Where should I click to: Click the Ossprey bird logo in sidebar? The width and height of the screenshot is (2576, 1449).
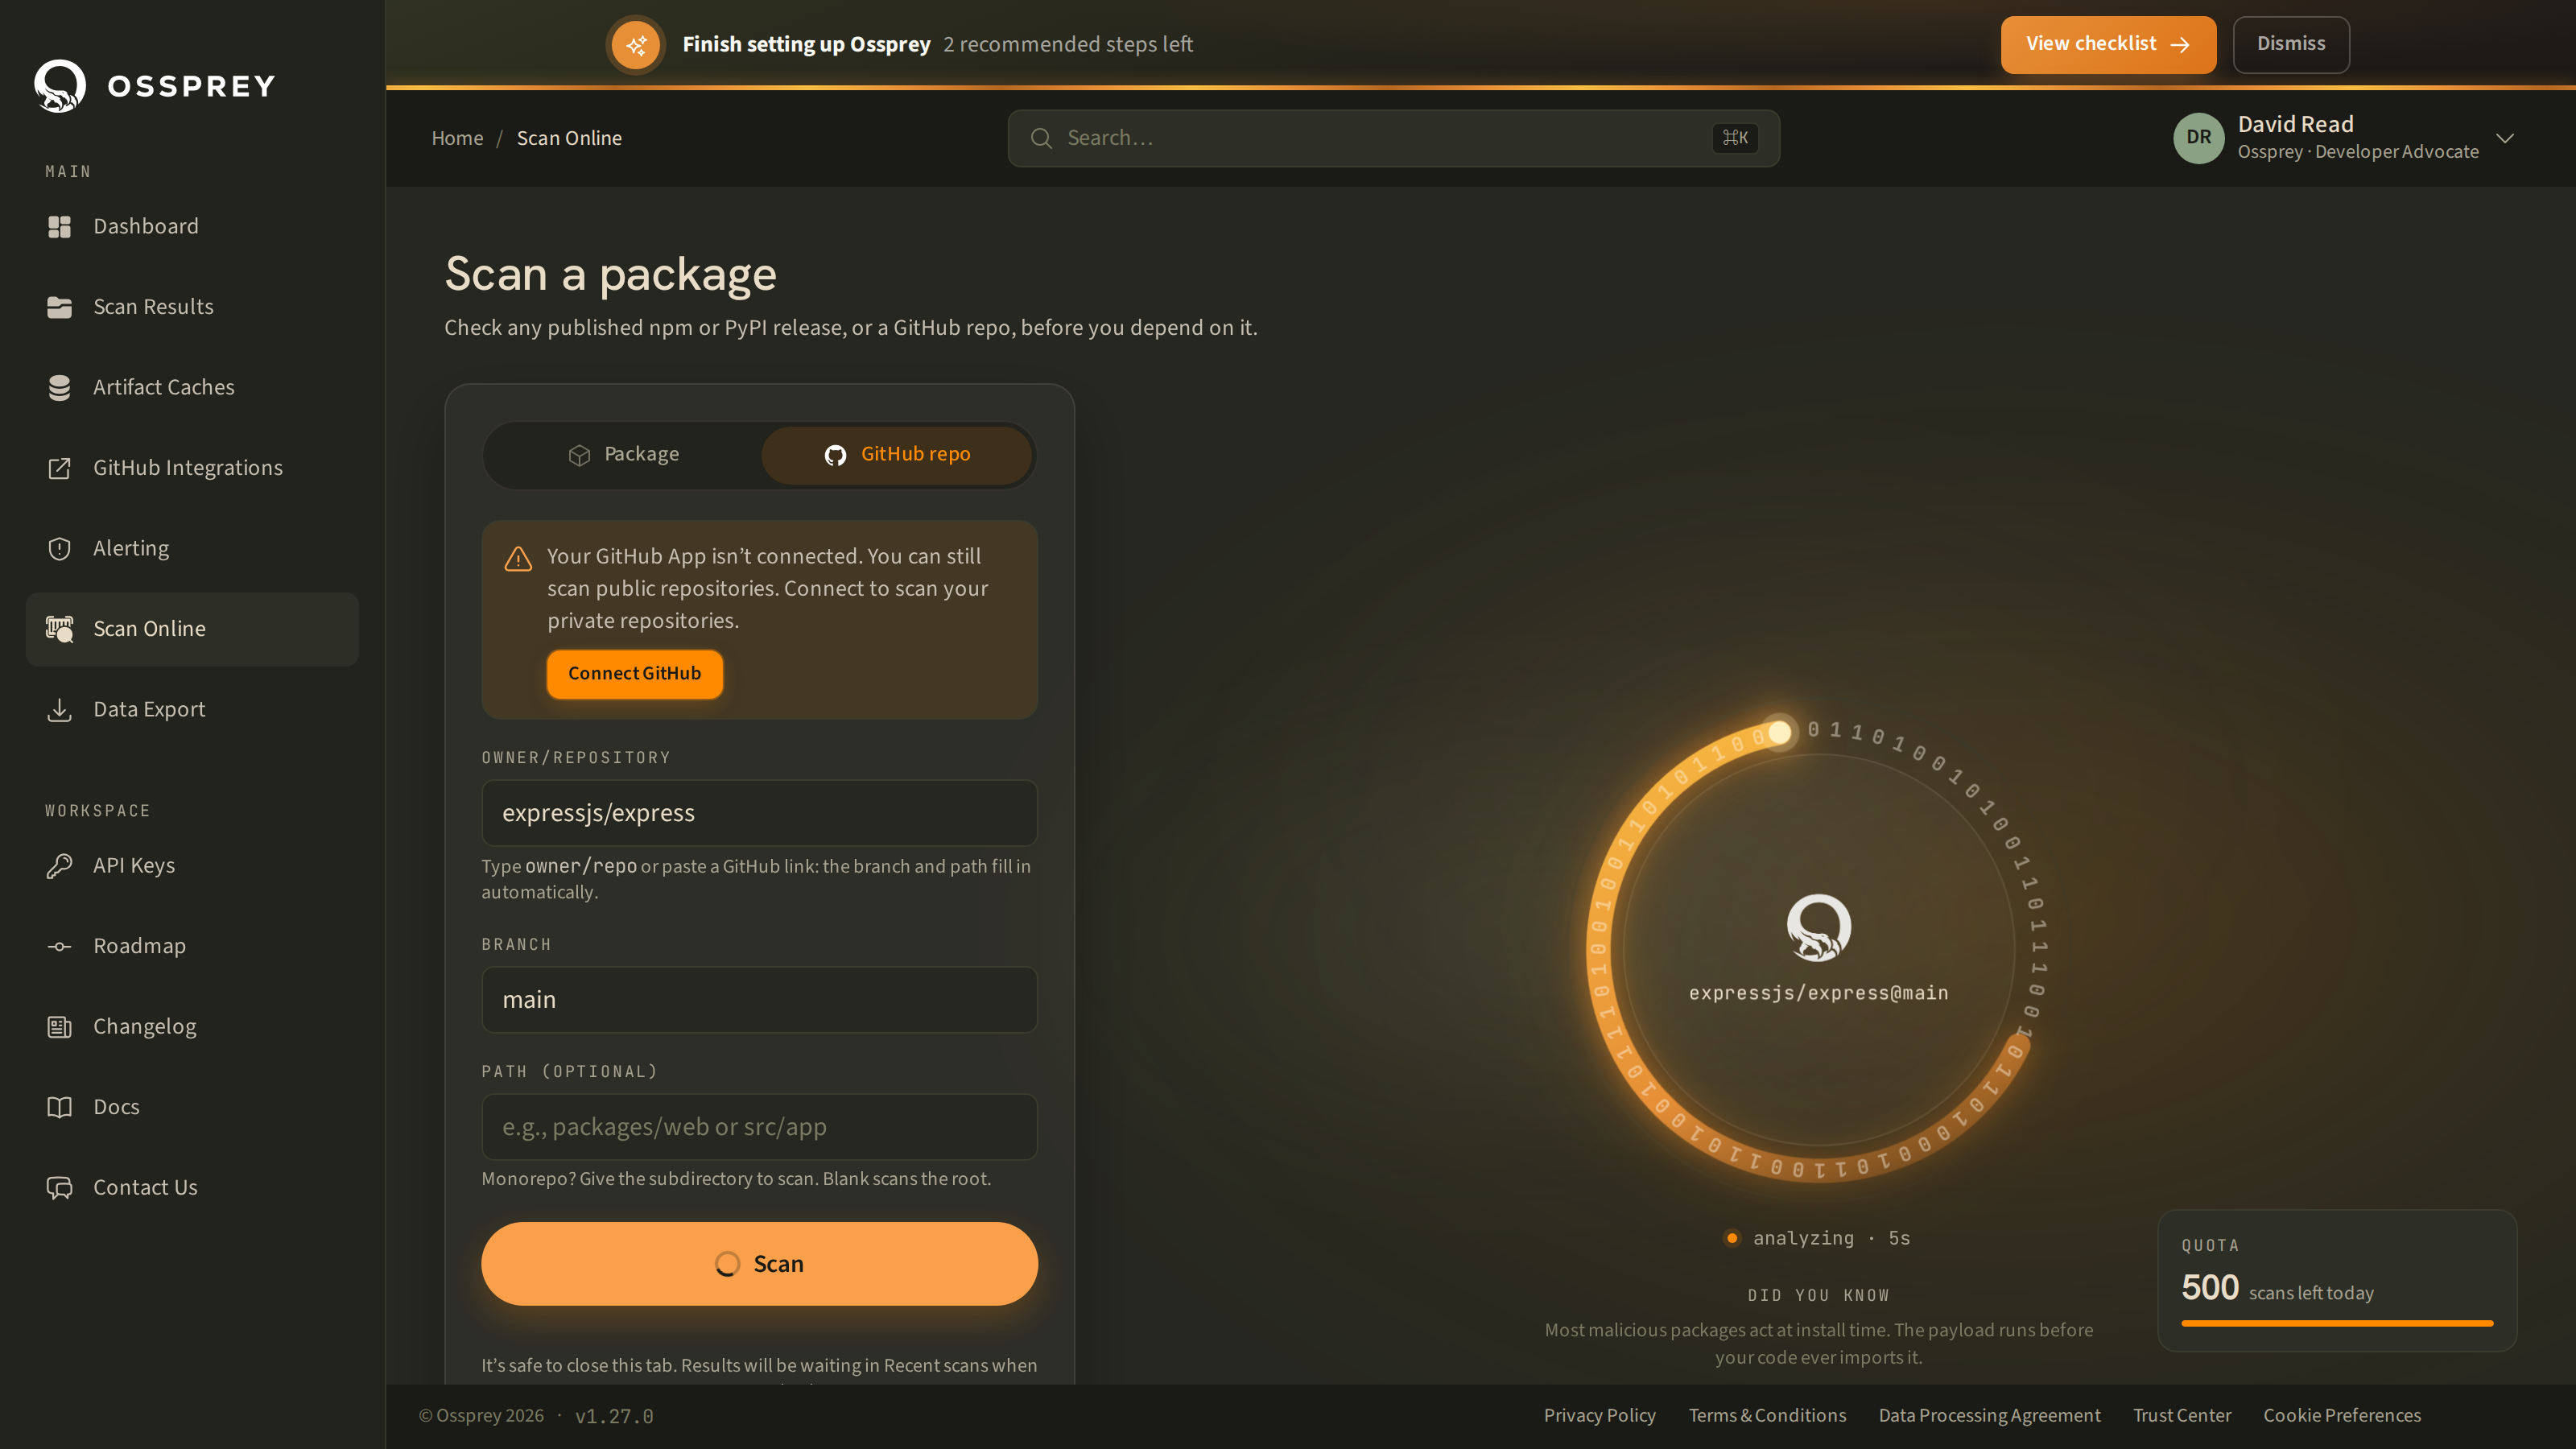coord(60,86)
